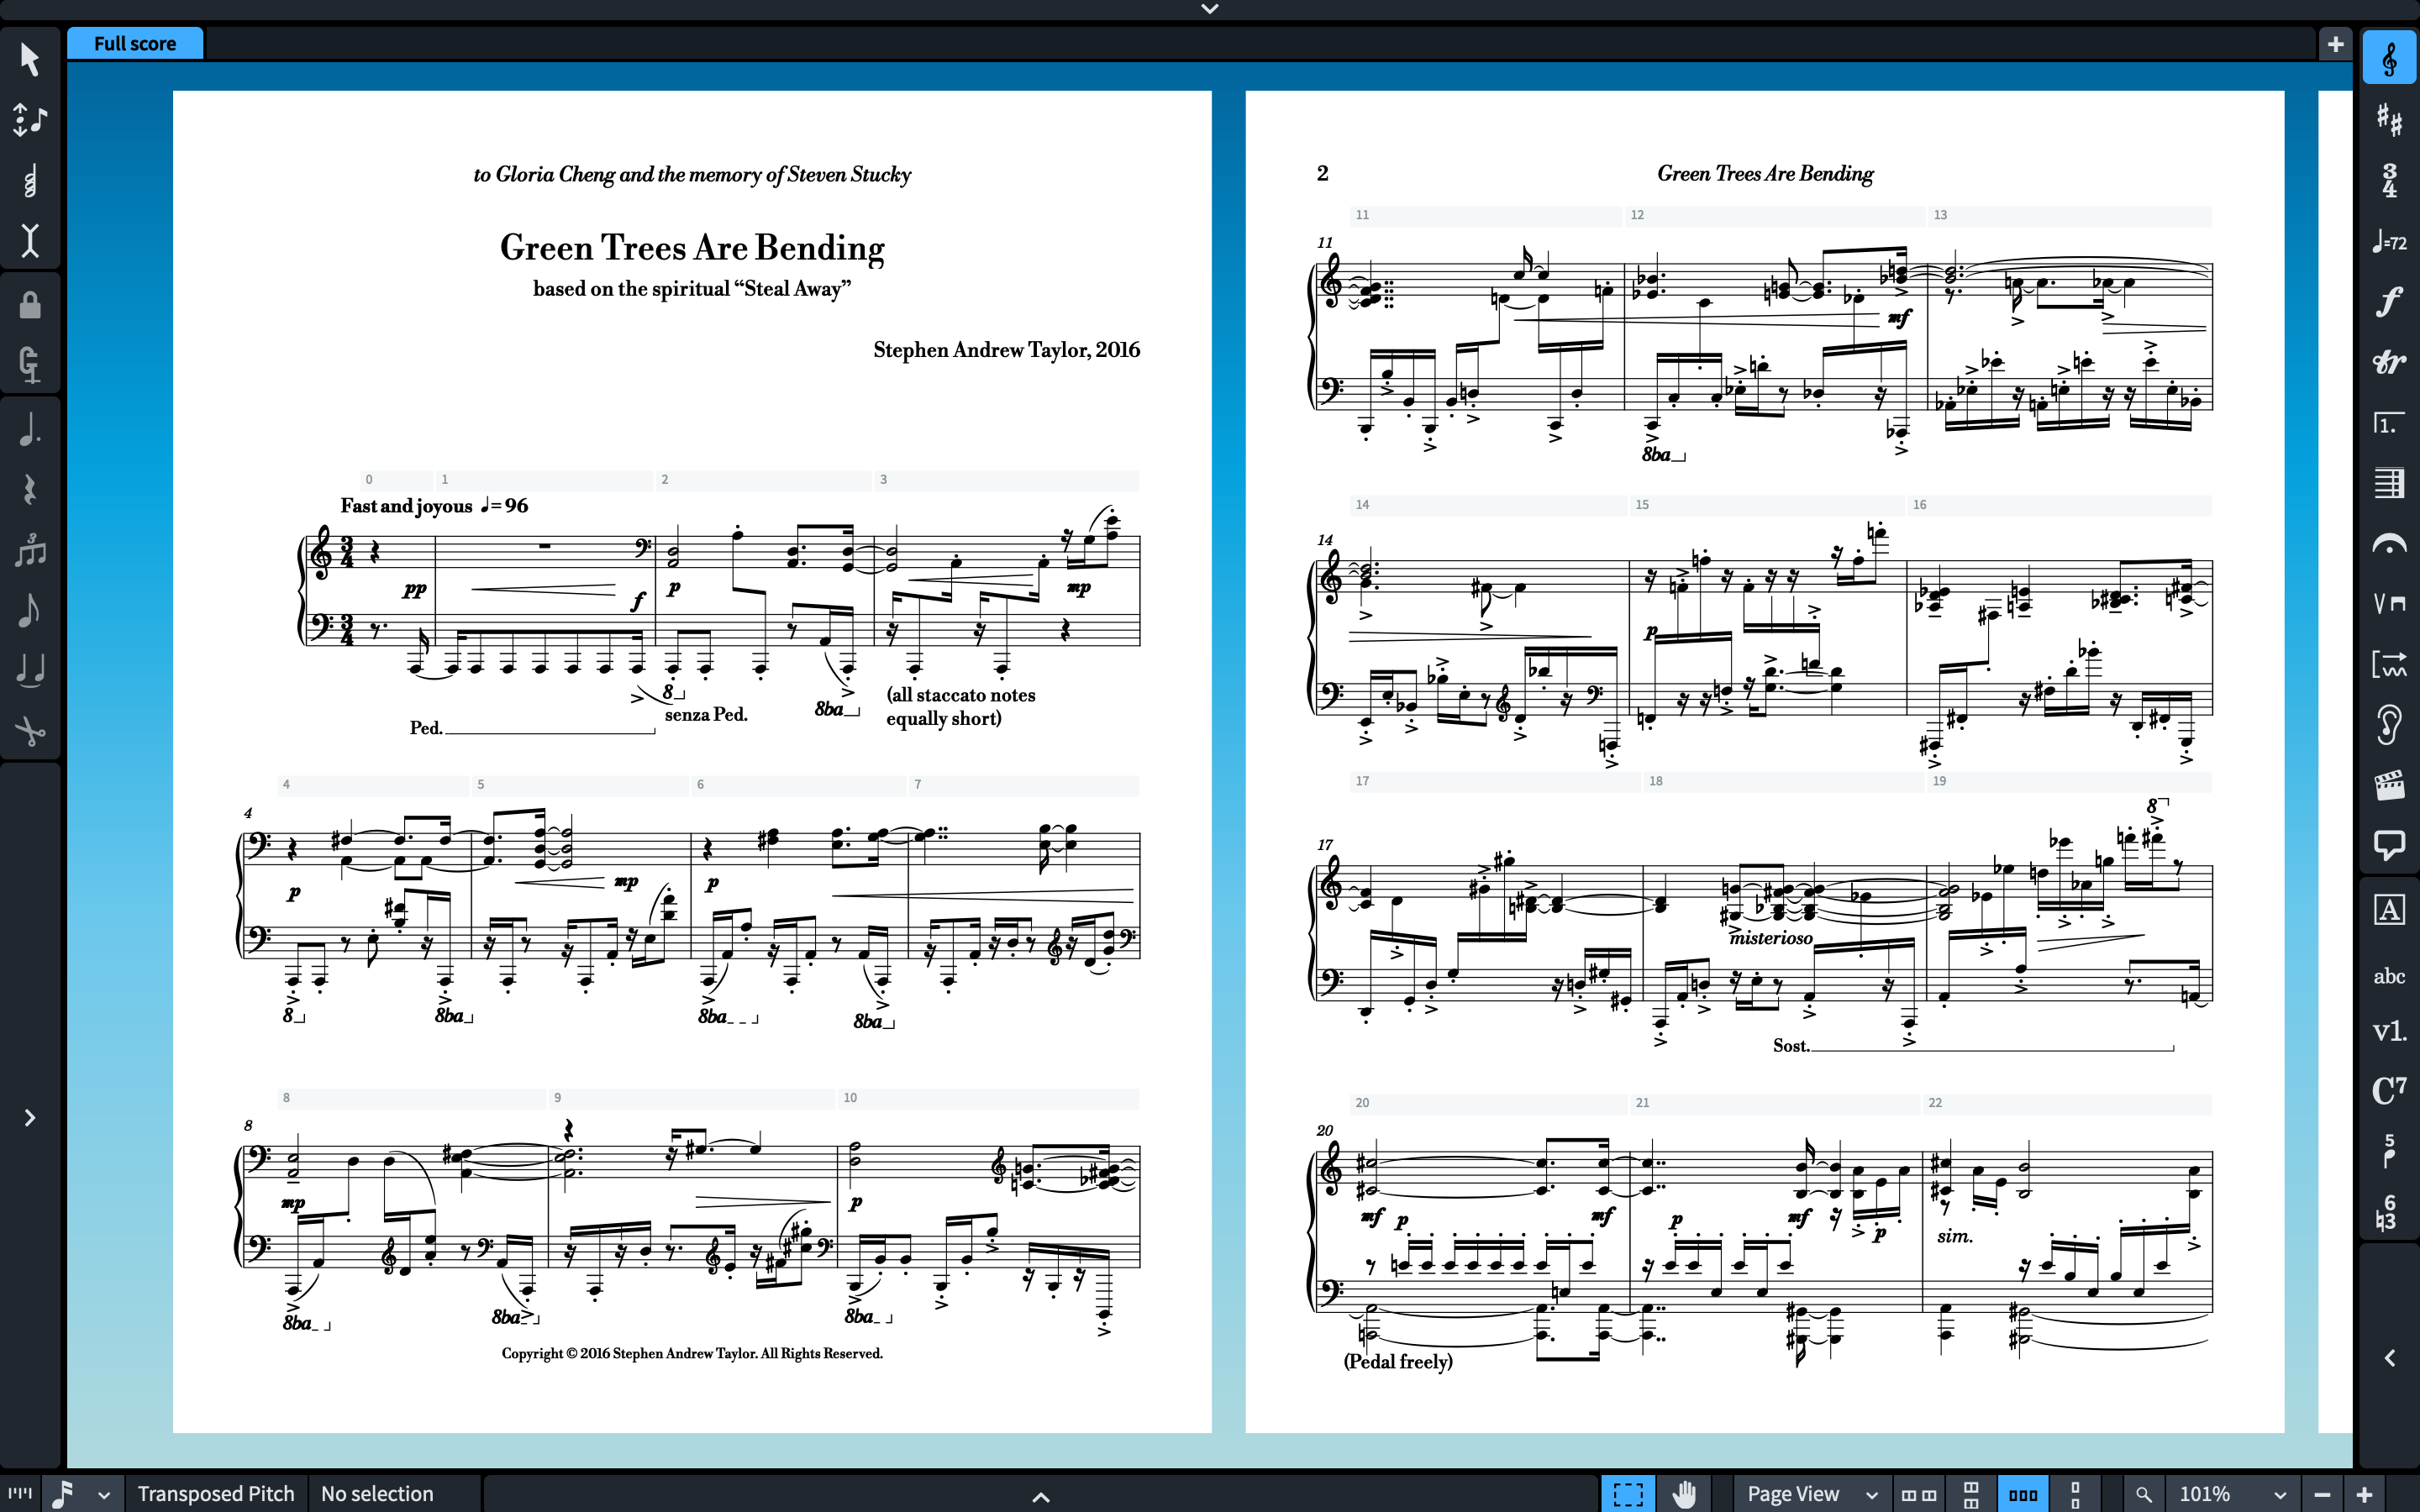Switch to the Full score tab
Image resolution: width=2420 pixels, height=1512 pixels.
tap(135, 43)
